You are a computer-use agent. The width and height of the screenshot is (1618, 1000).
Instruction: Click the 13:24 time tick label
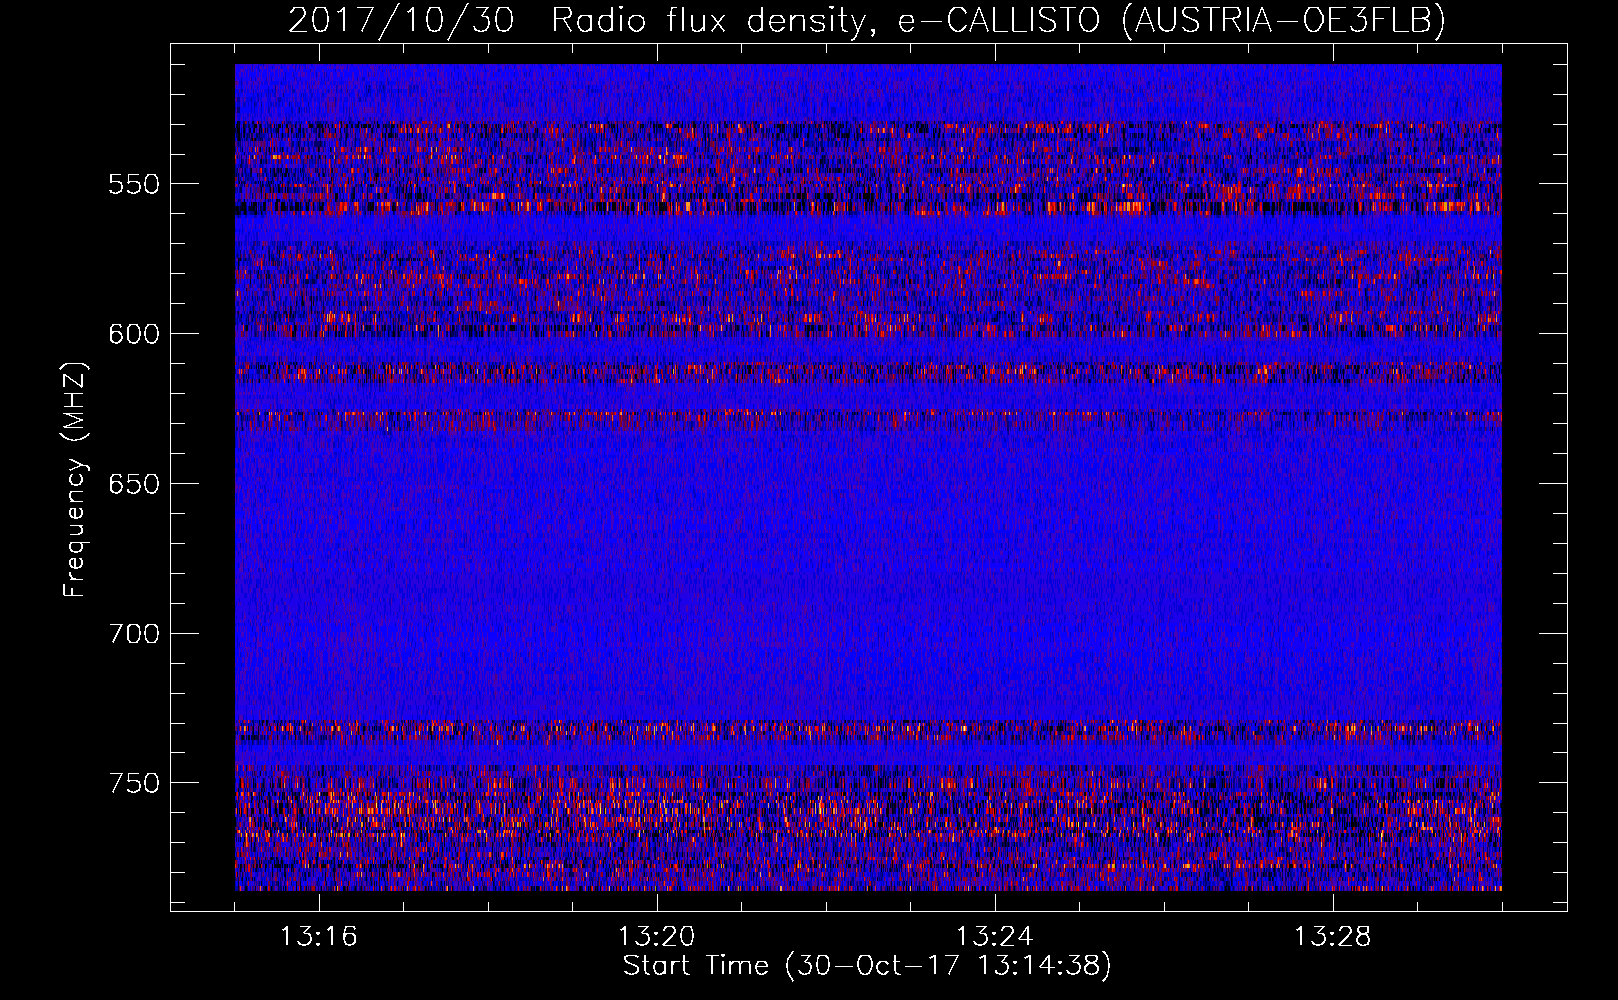coord(994,937)
